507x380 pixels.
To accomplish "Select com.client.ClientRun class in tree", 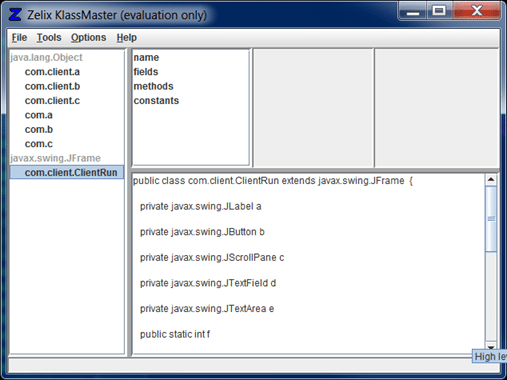I will (67, 172).
